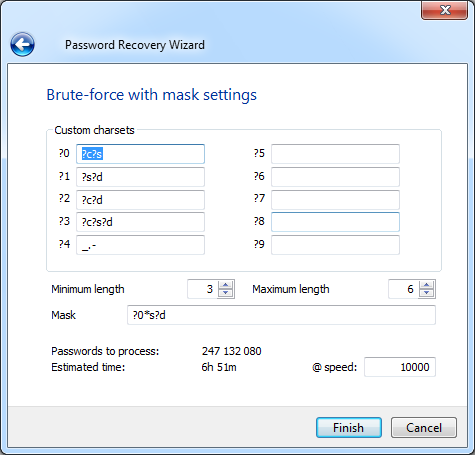Click the Minimum length value box
This screenshot has width=475, height=455.
point(202,289)
